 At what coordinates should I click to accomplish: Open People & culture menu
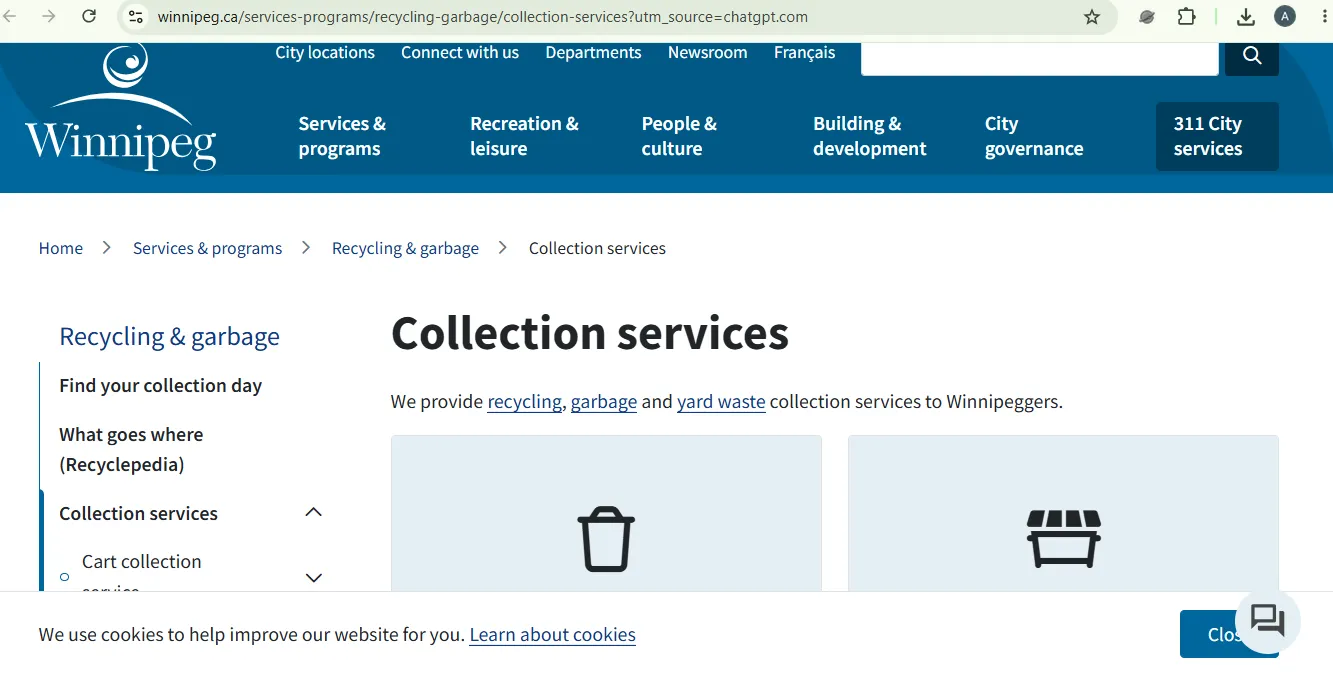[x=679, y=136]
